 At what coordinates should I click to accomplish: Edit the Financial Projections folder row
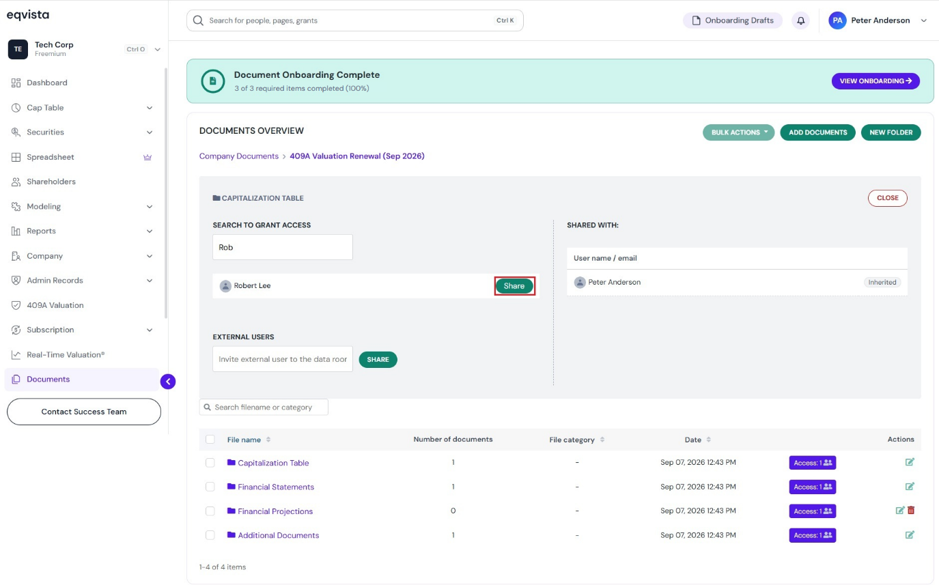(899, 511)
